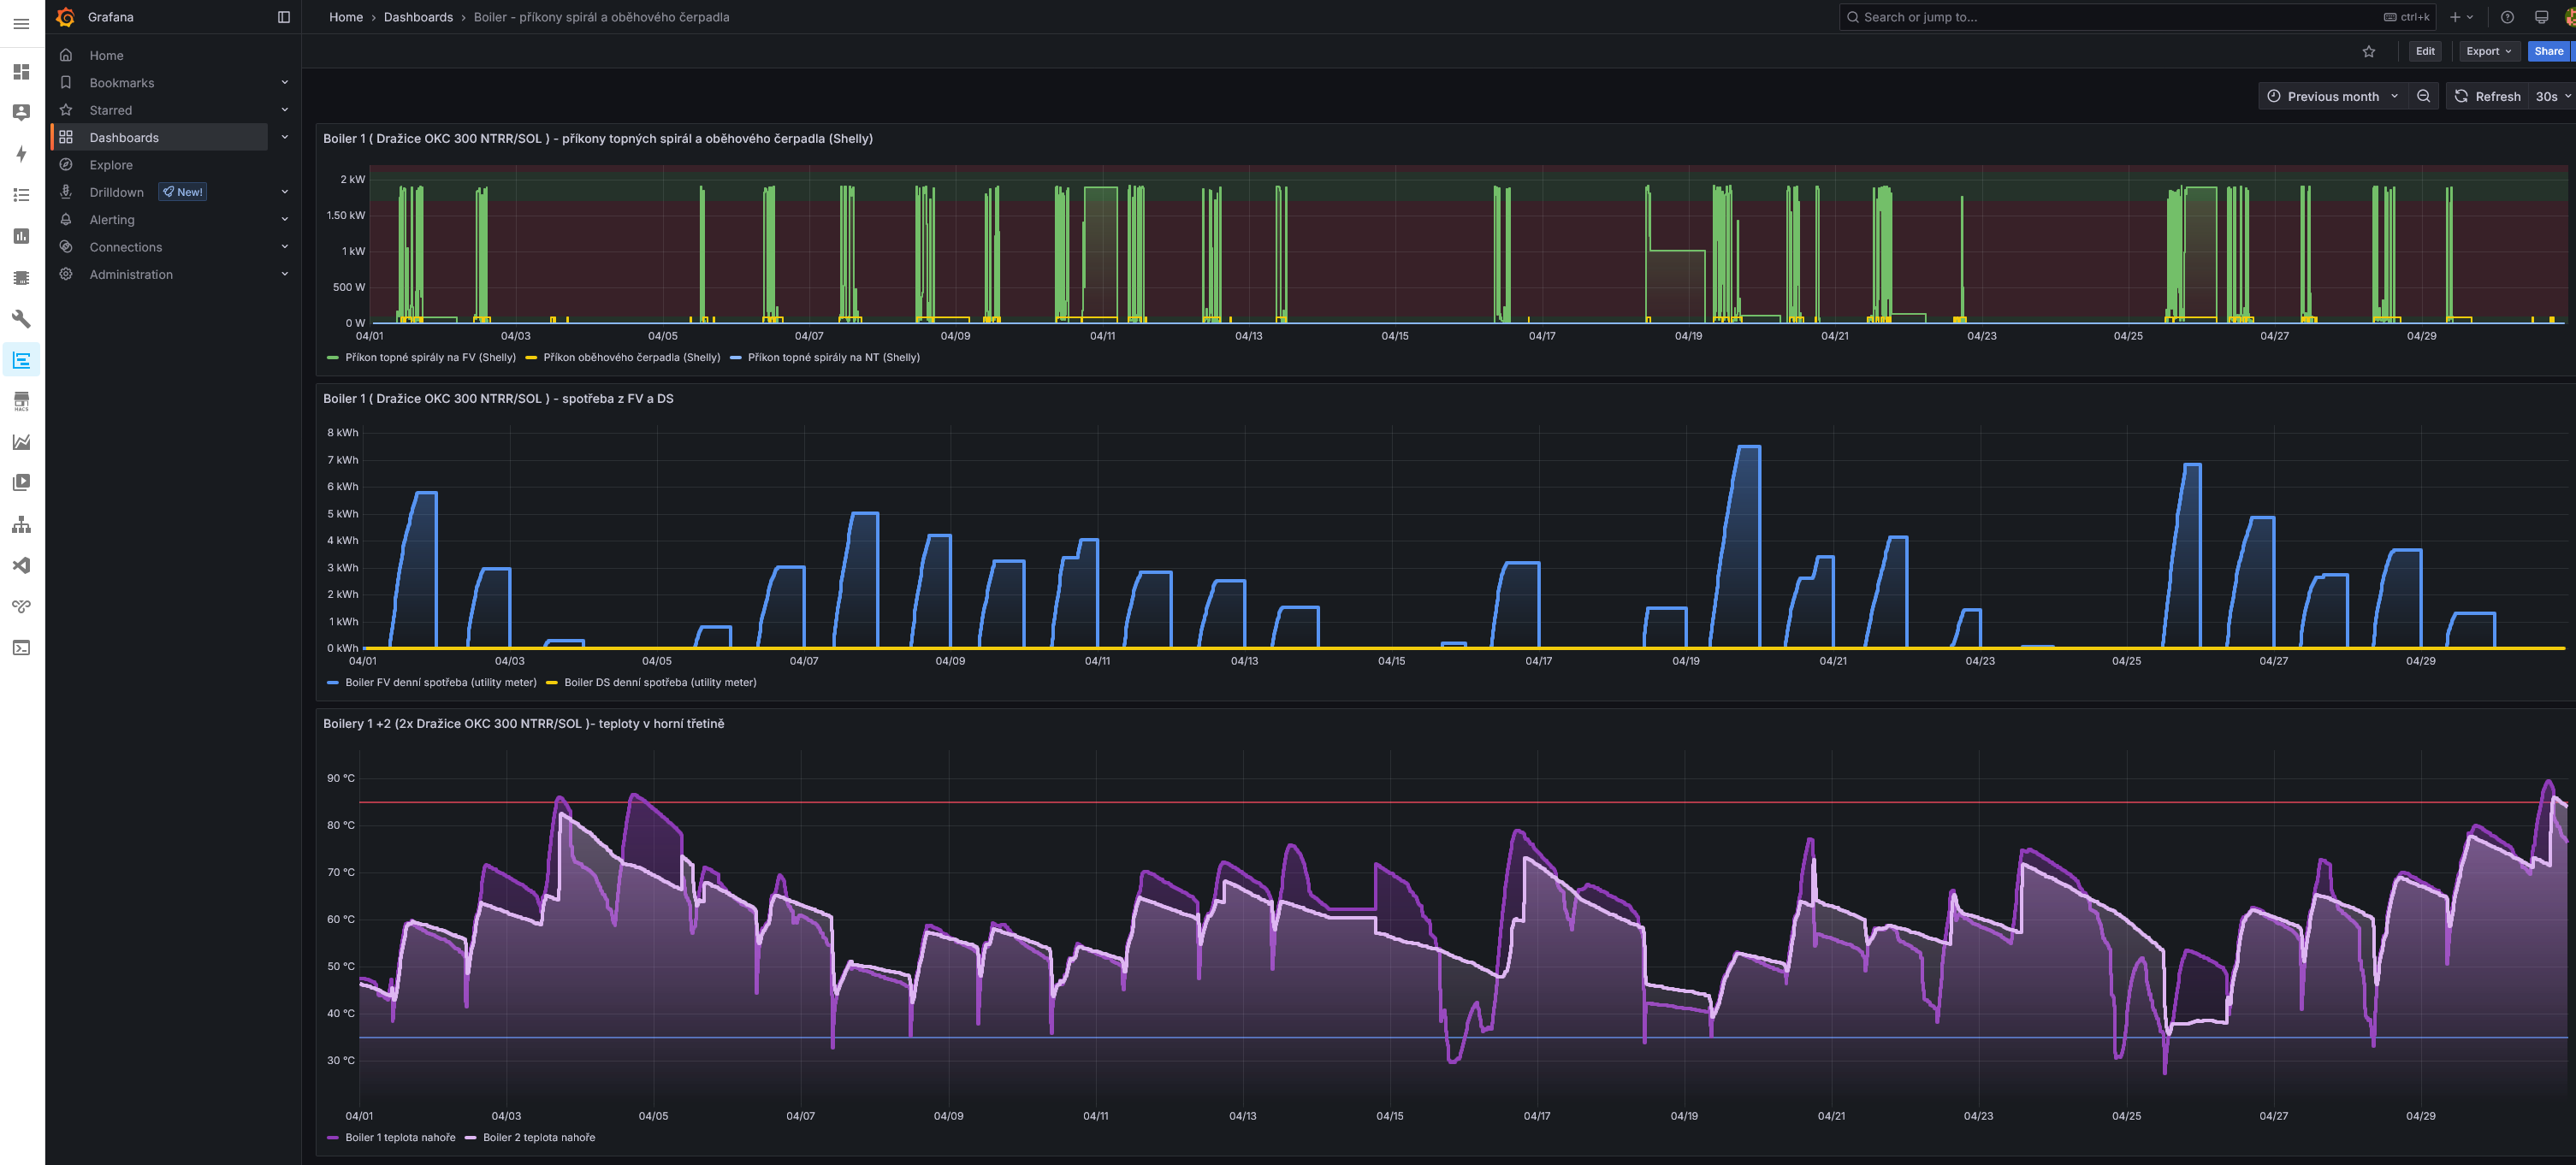Open the Previous month time range dropdown
Viewport: 2576px width, 1165px height.
(x=2332, y=97)
